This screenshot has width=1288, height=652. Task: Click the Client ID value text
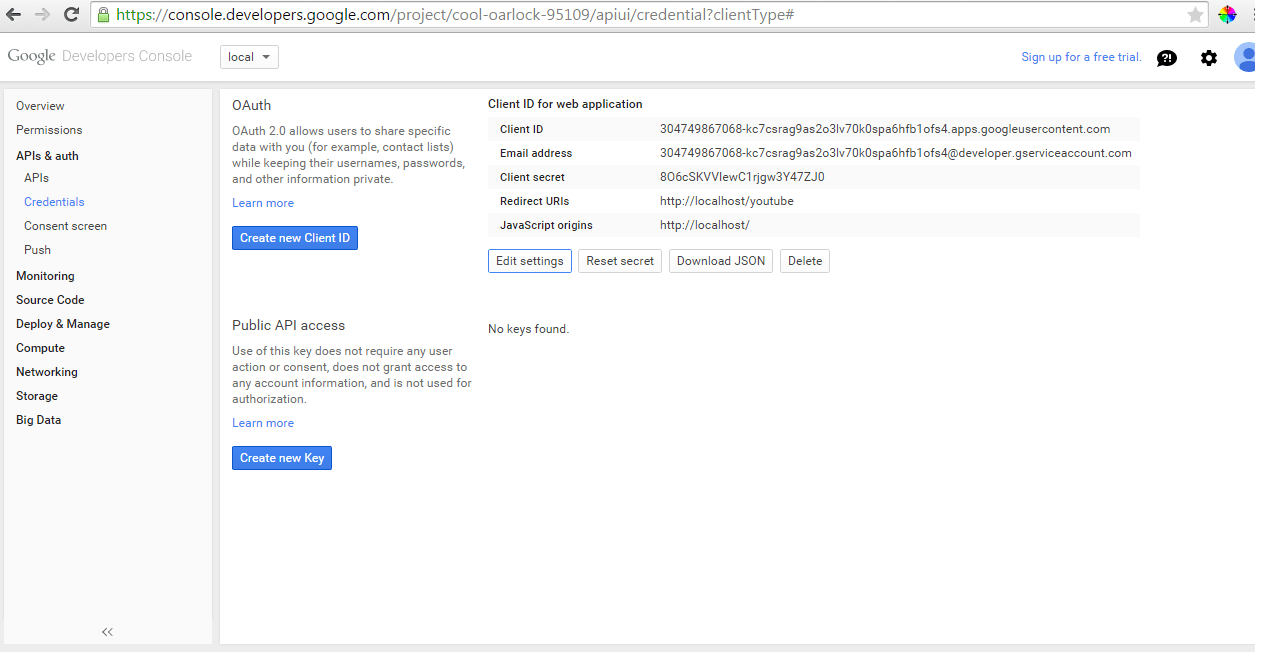click(x=885, y=129)
